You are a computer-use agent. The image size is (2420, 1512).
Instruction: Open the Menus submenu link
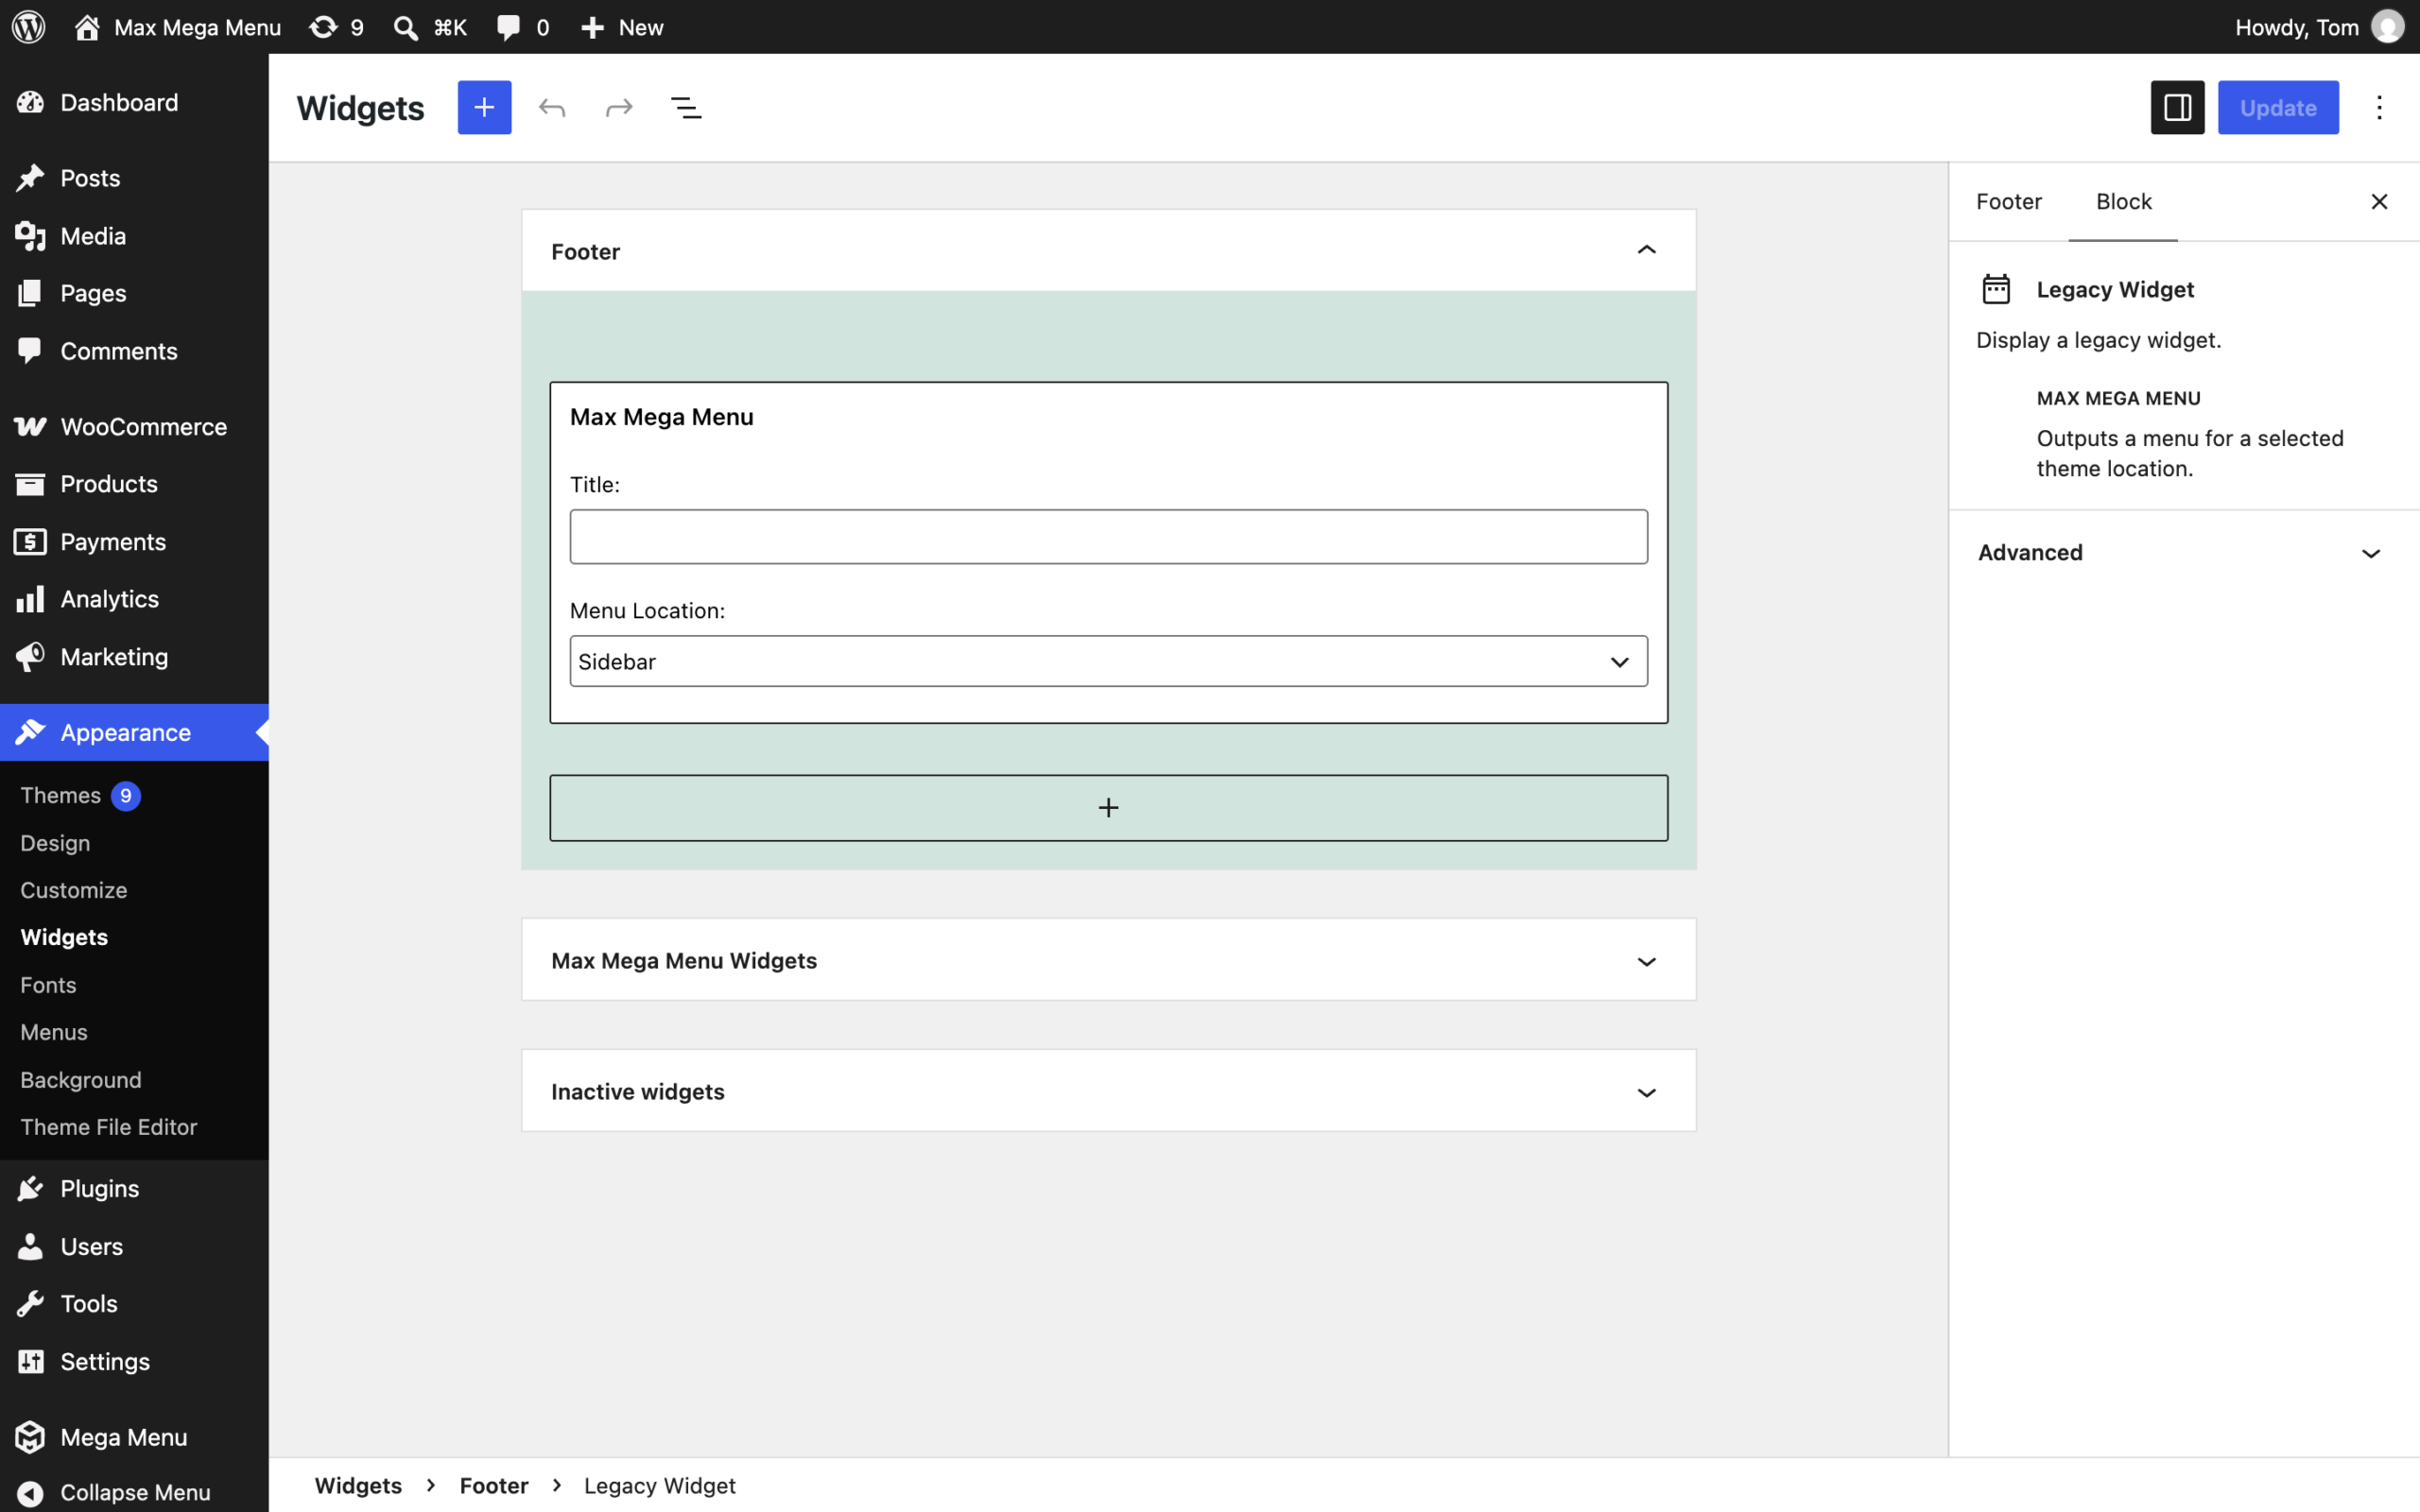(54, 1032)
